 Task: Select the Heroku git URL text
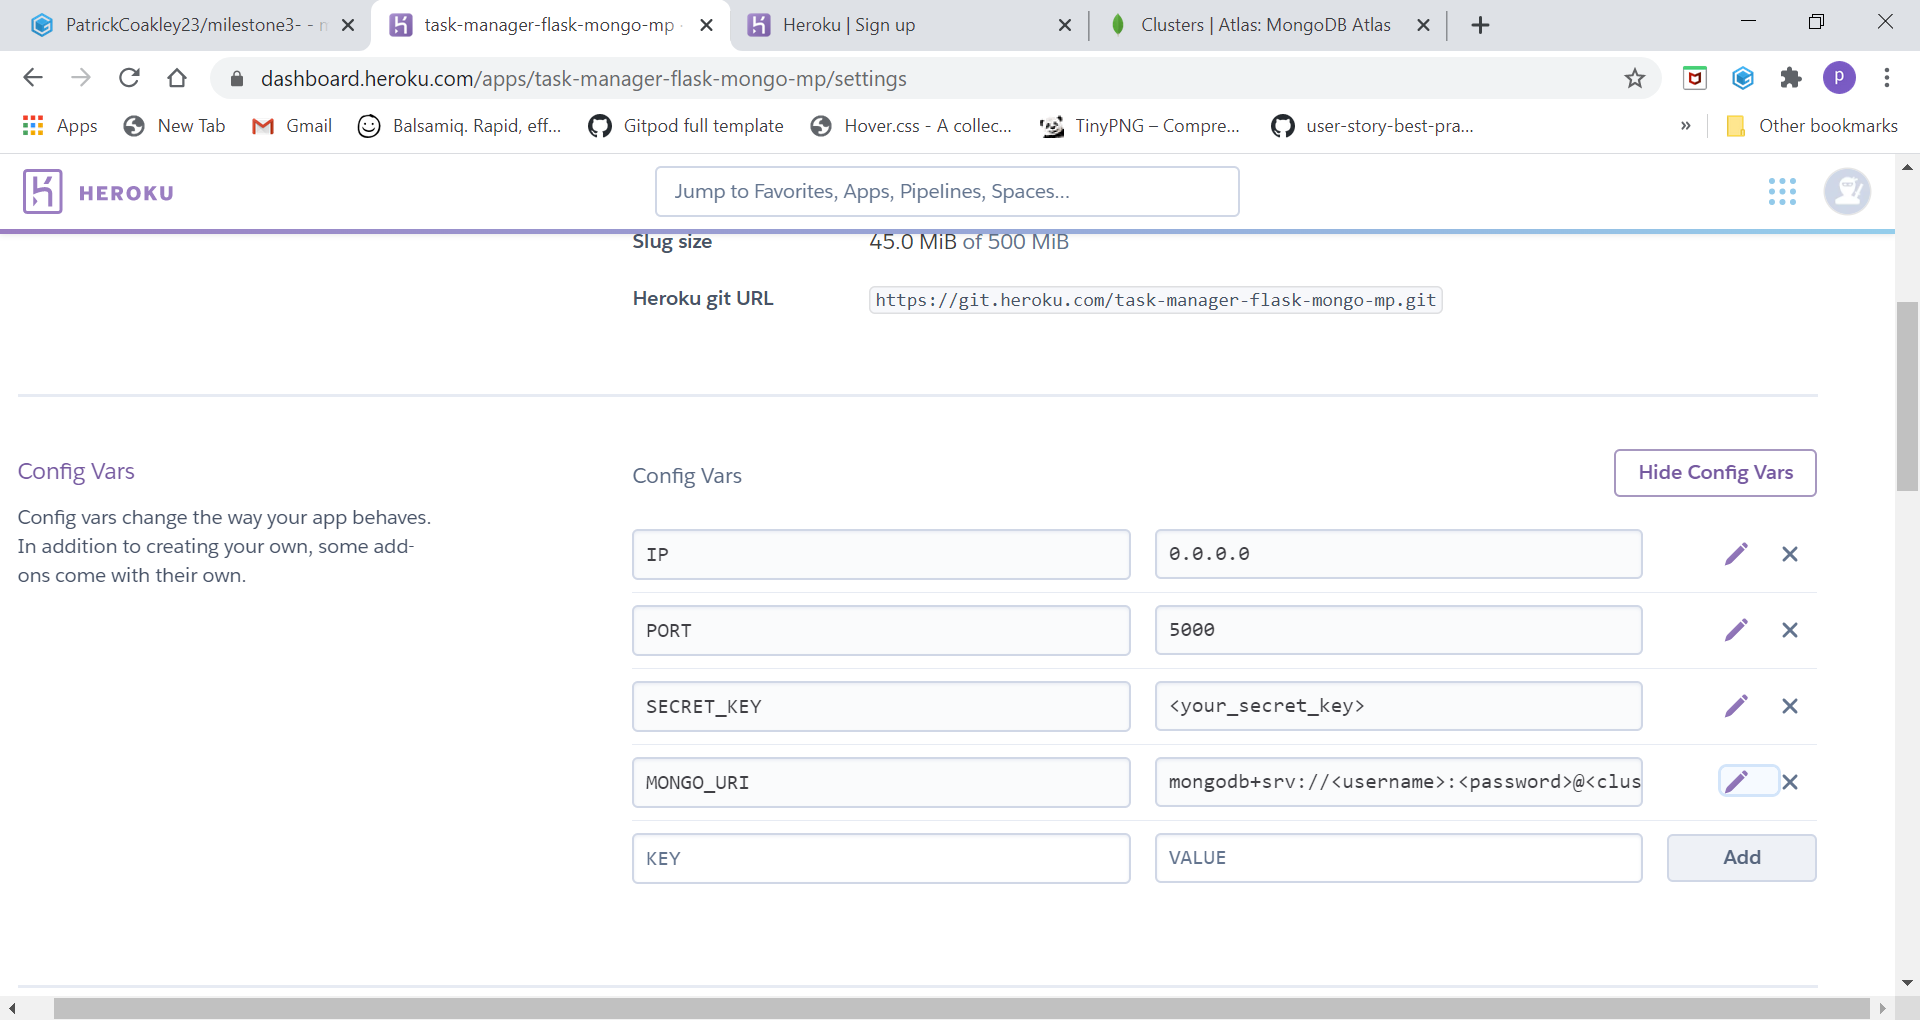click(1155, 300)
